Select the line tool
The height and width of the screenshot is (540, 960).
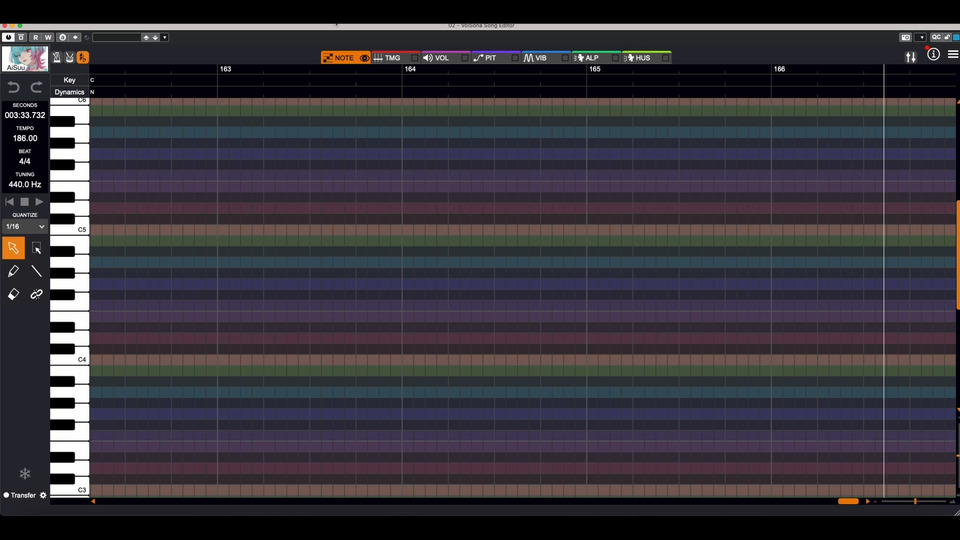37,271
